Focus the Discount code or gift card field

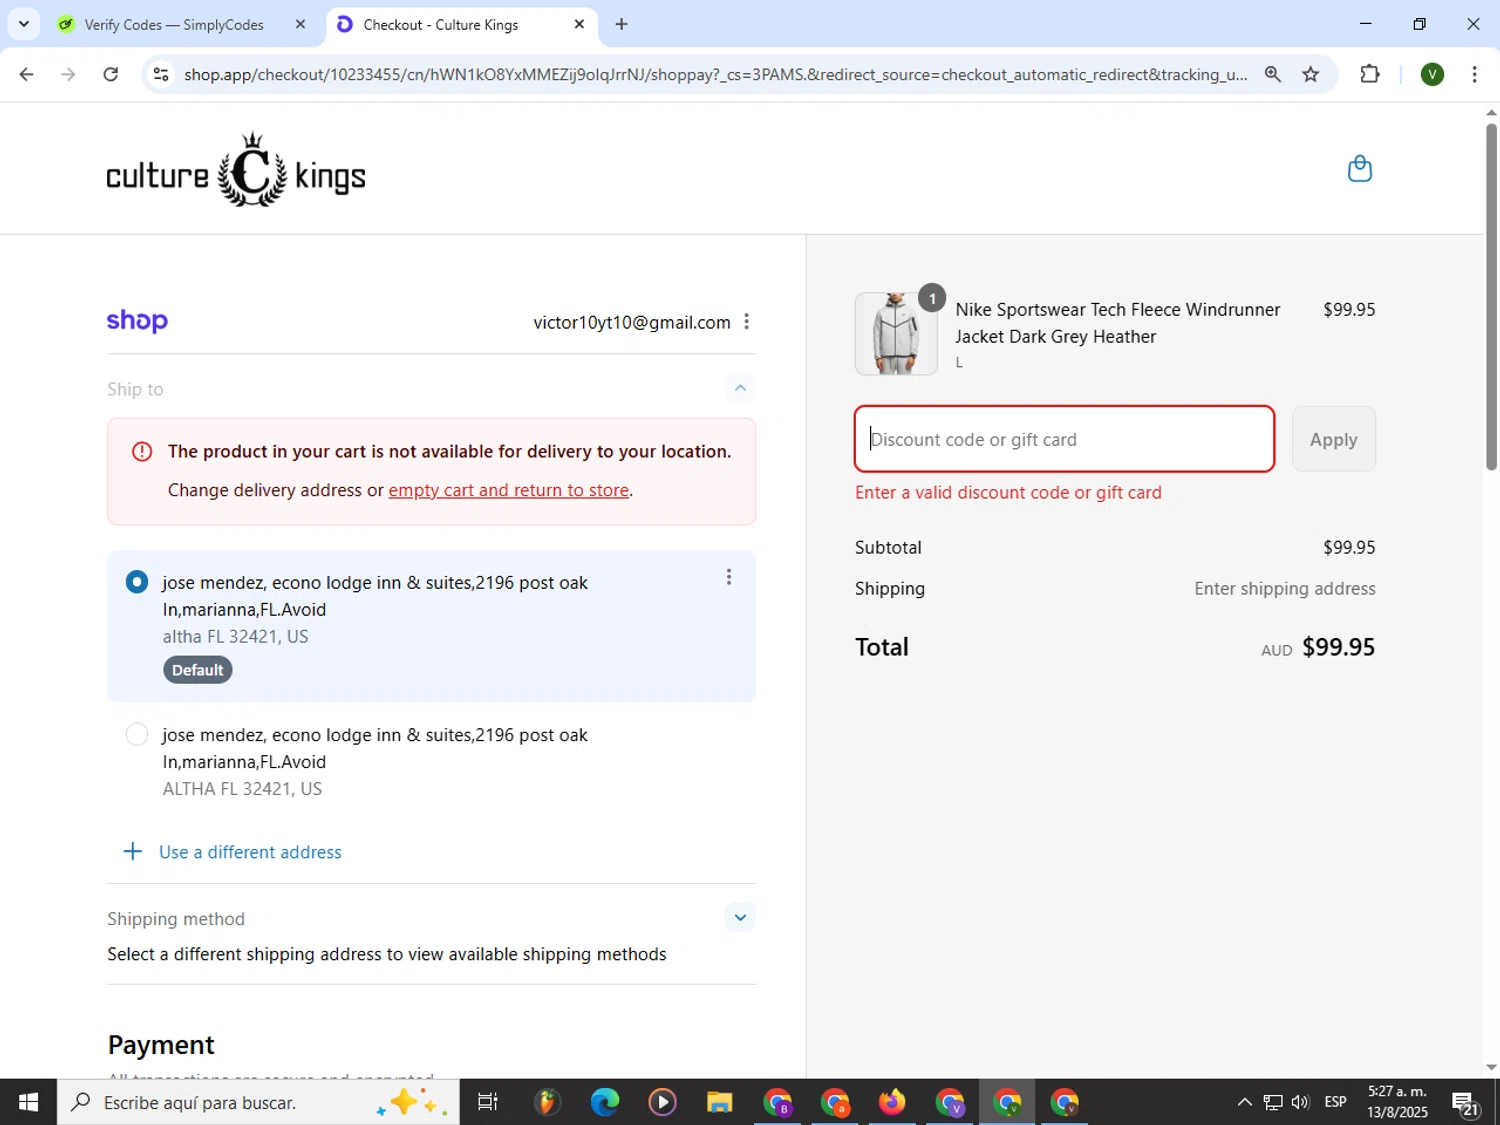pos(1064,439)
